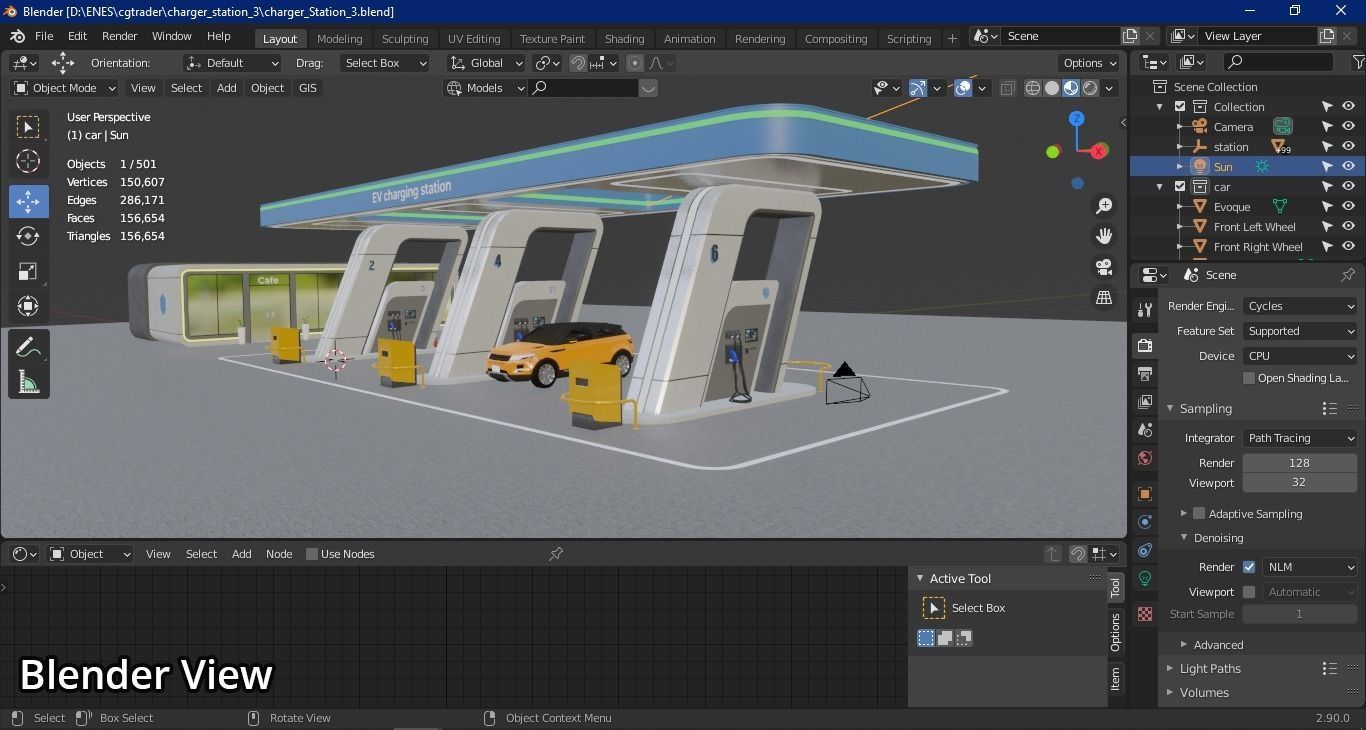Select the Transform tool

pos(28,306)
